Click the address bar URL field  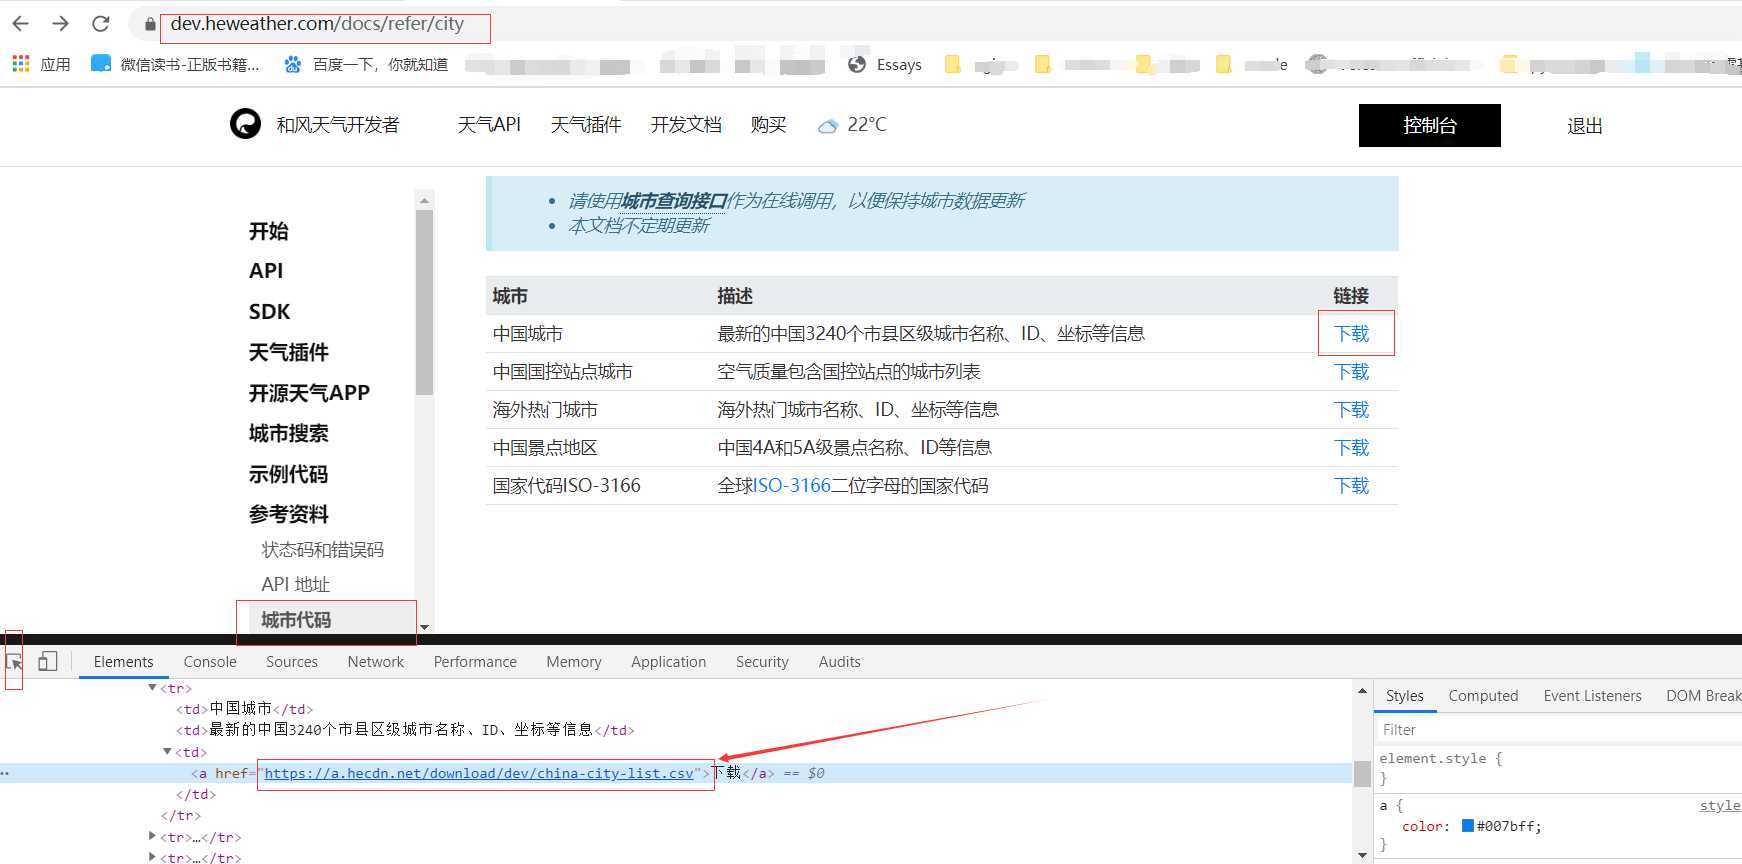point(317,24)
